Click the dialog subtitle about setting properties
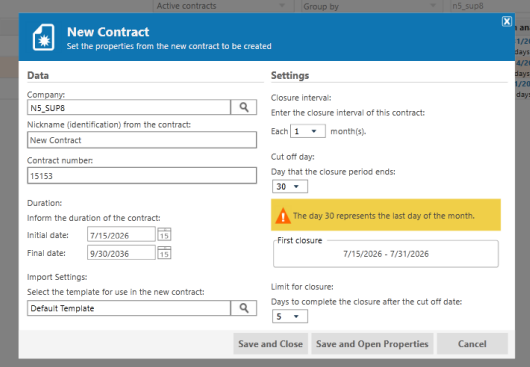530x367 pixels. click(169, 46)
